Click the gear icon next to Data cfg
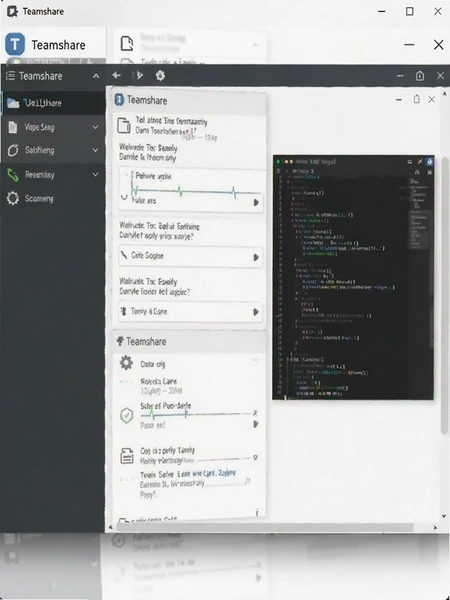450x600 pixels. coord(126,363)
